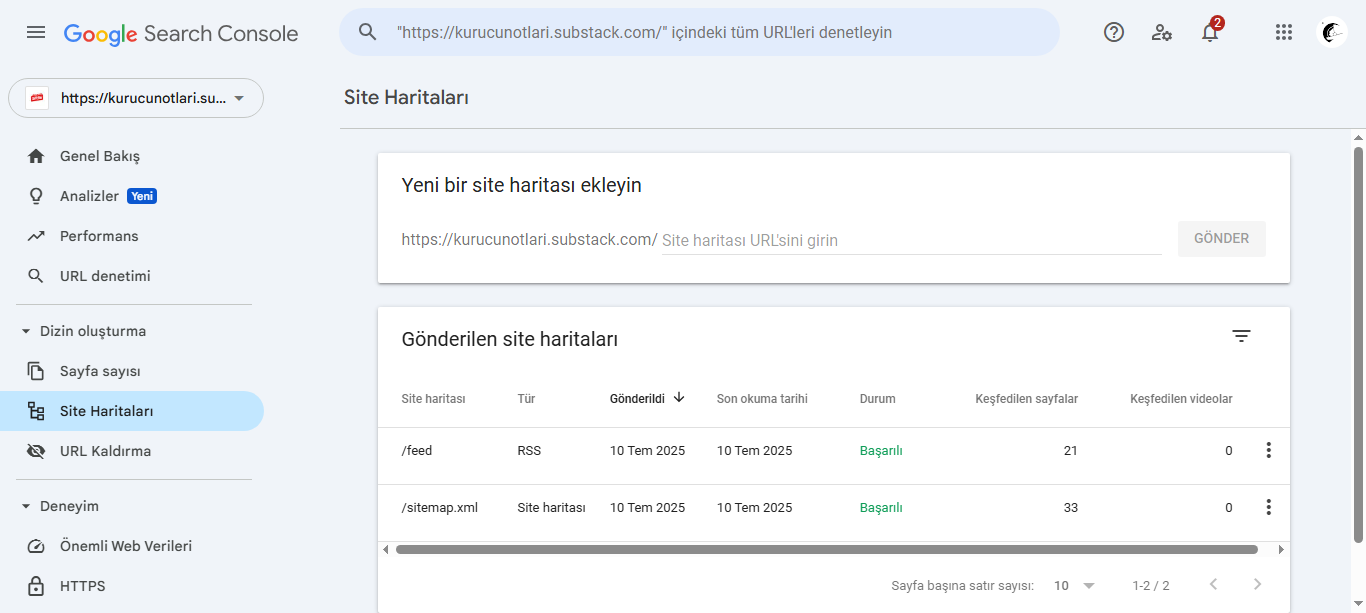This screenshot has width=1366, height=613.
Task: Click the URL inspection search box
Action: coord(700,32)
